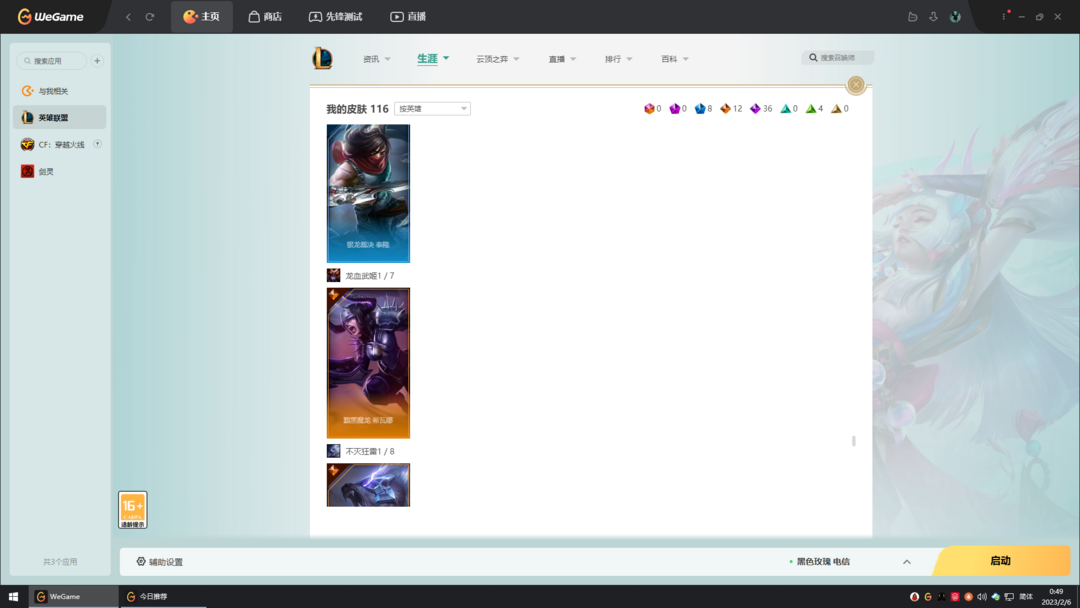Click the WeGame taskbar button
This screenshot has height=608, width=1080.
(73, 596)
